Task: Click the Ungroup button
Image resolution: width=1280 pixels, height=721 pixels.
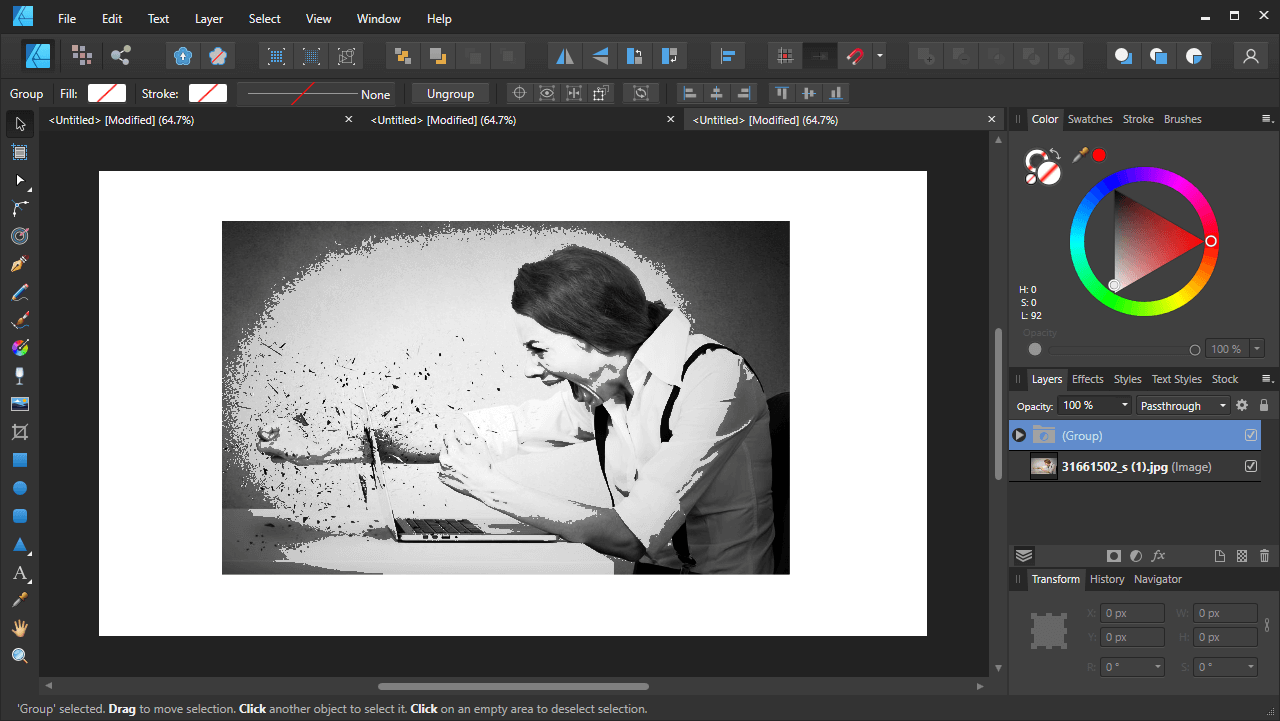Action: (x=450, y=94)
